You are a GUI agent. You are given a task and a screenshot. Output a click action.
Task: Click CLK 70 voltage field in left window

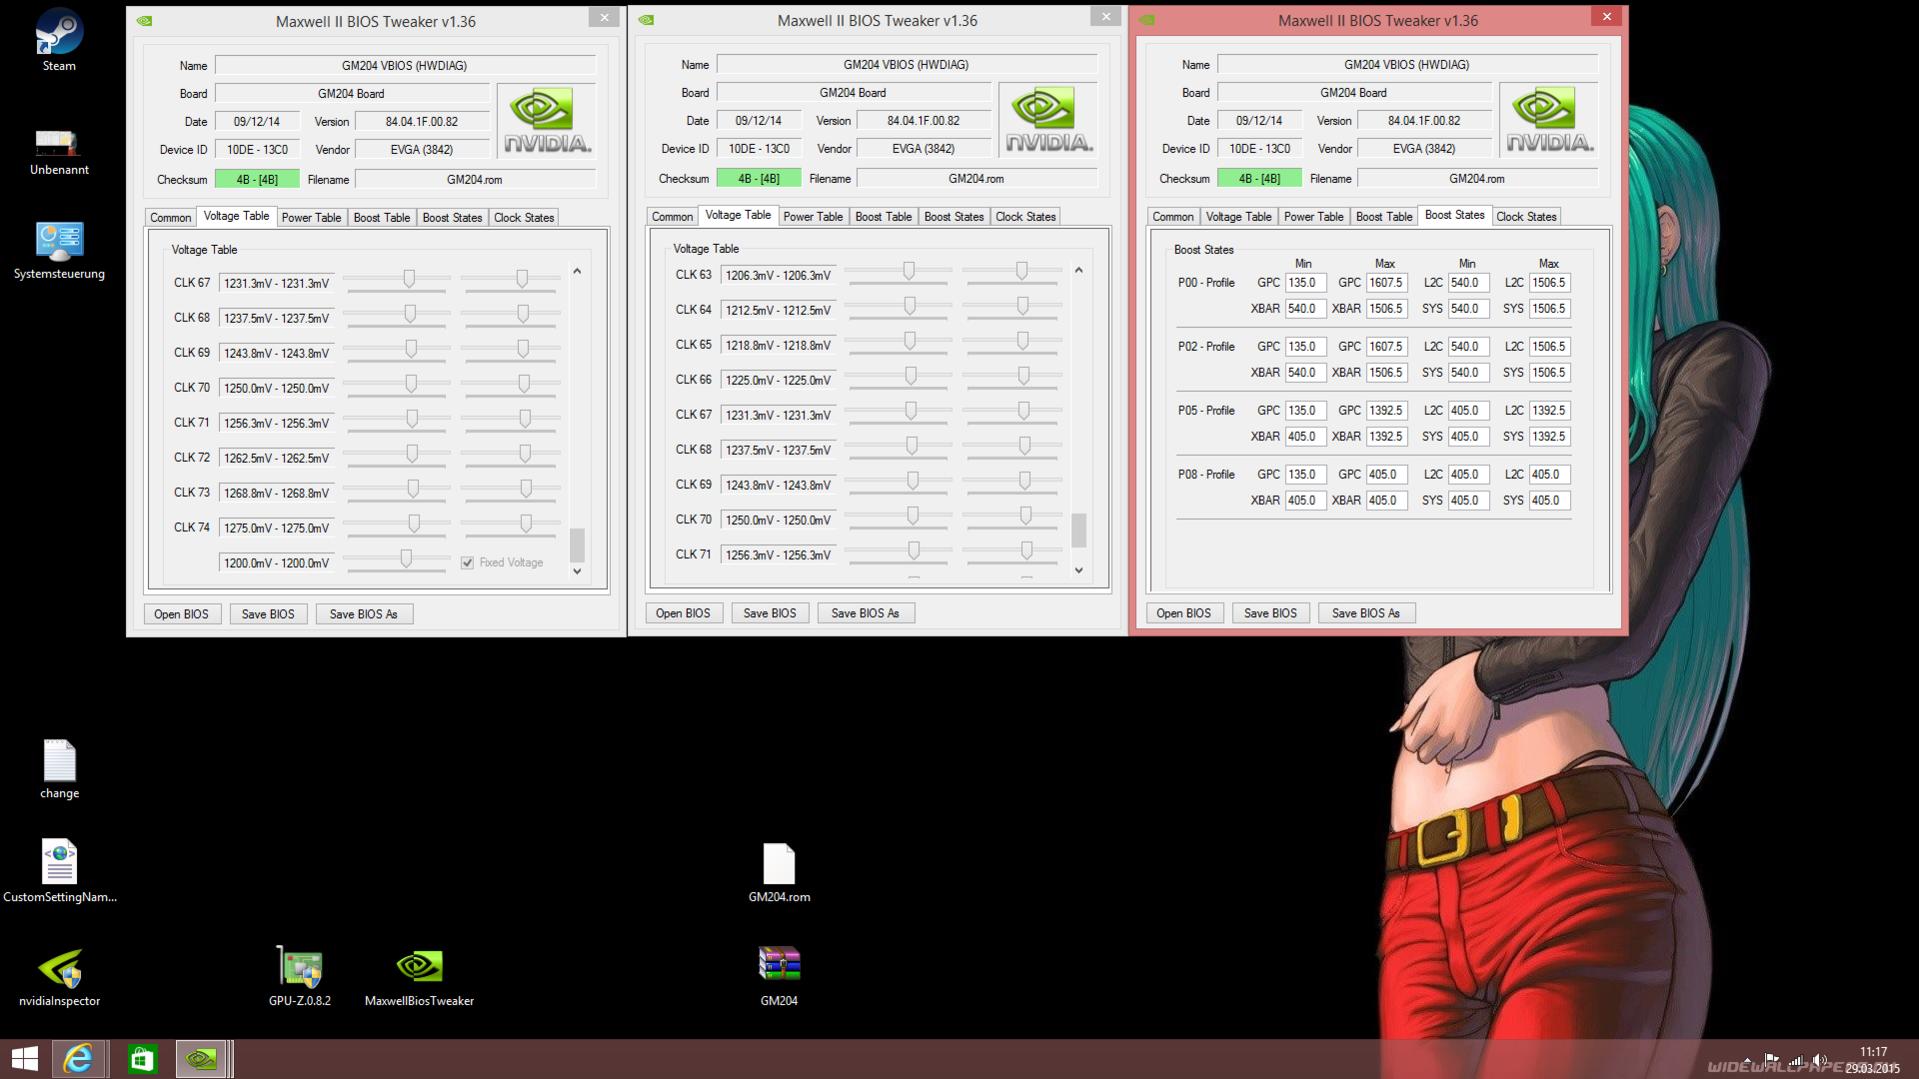(277, 388)
